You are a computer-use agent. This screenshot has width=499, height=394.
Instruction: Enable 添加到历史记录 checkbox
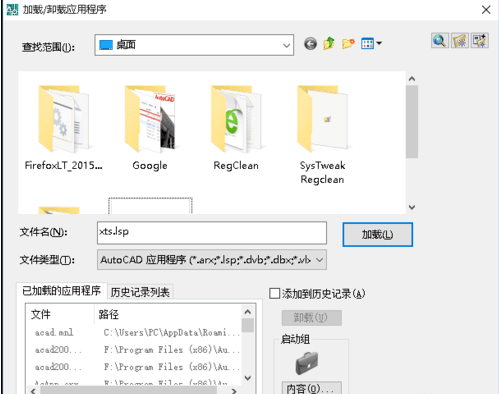pos(275,294)
